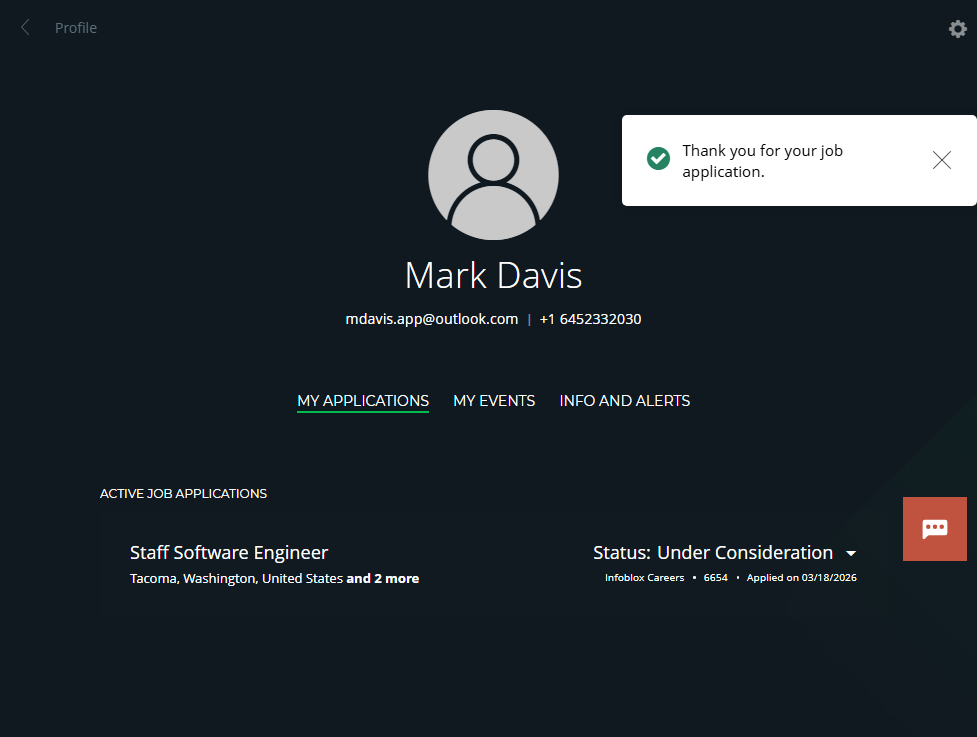Click the green success checkmark icon
977x737 pixels.
click(658, 159)
